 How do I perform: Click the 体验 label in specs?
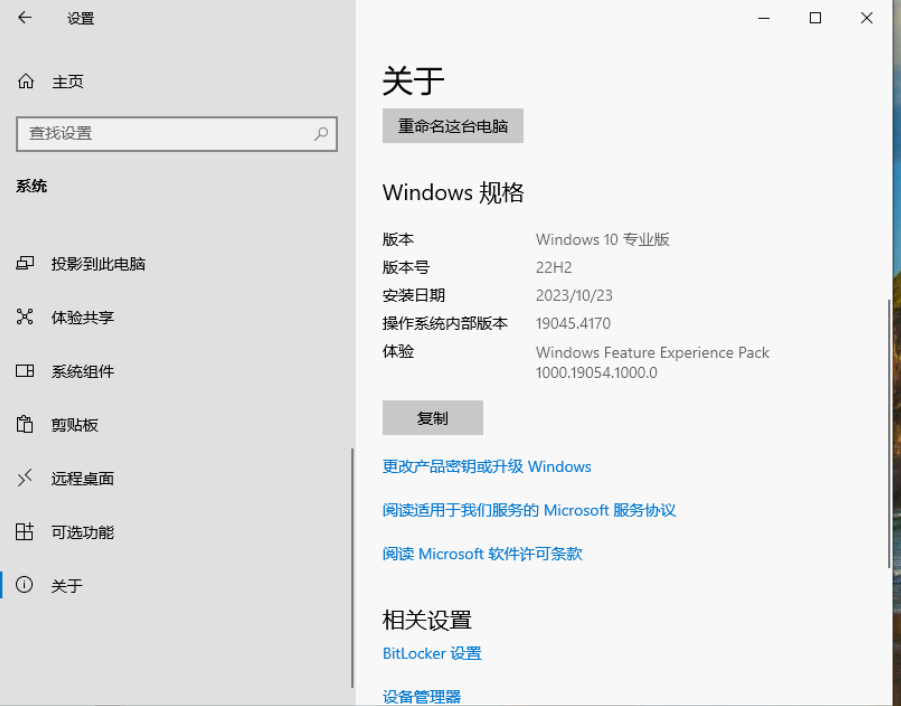pos(398,352)
